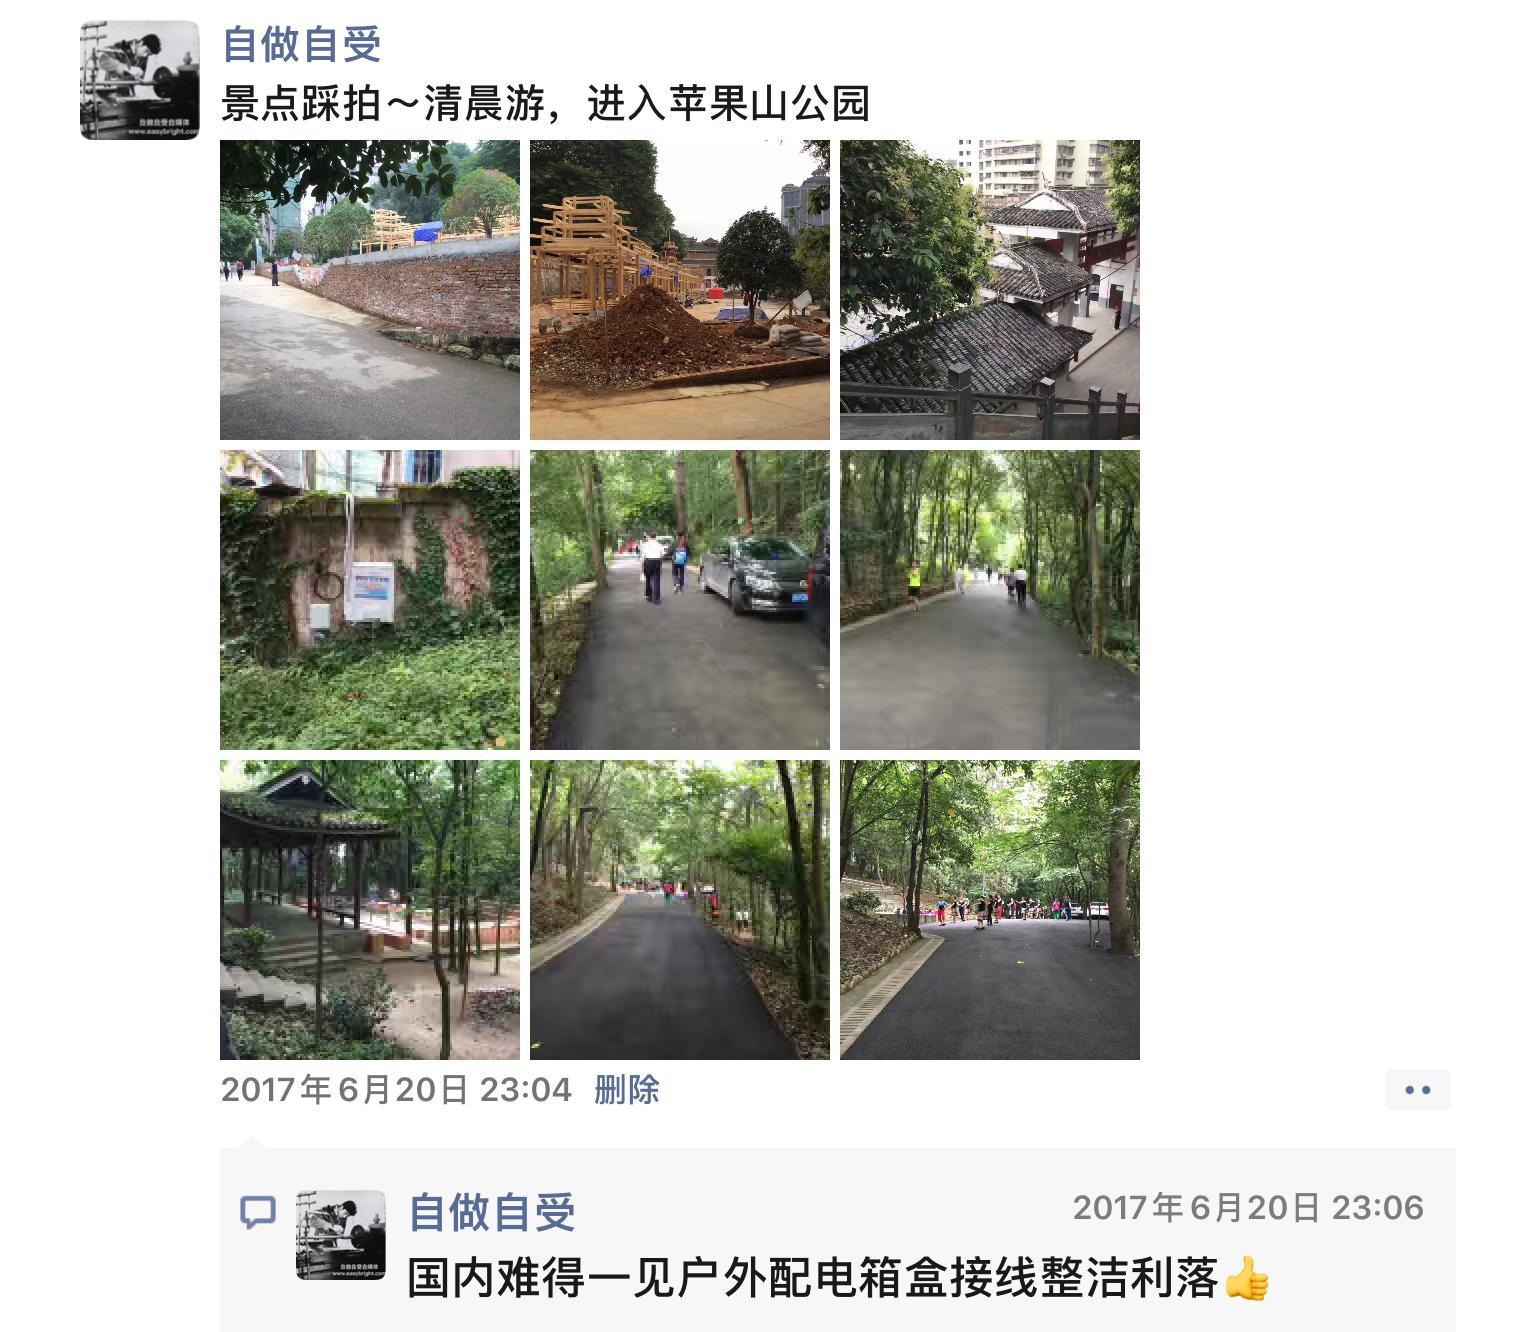View photo of jogger on forest road
The height and width of the screenshot is (1332, 1536).
point(990,600)
